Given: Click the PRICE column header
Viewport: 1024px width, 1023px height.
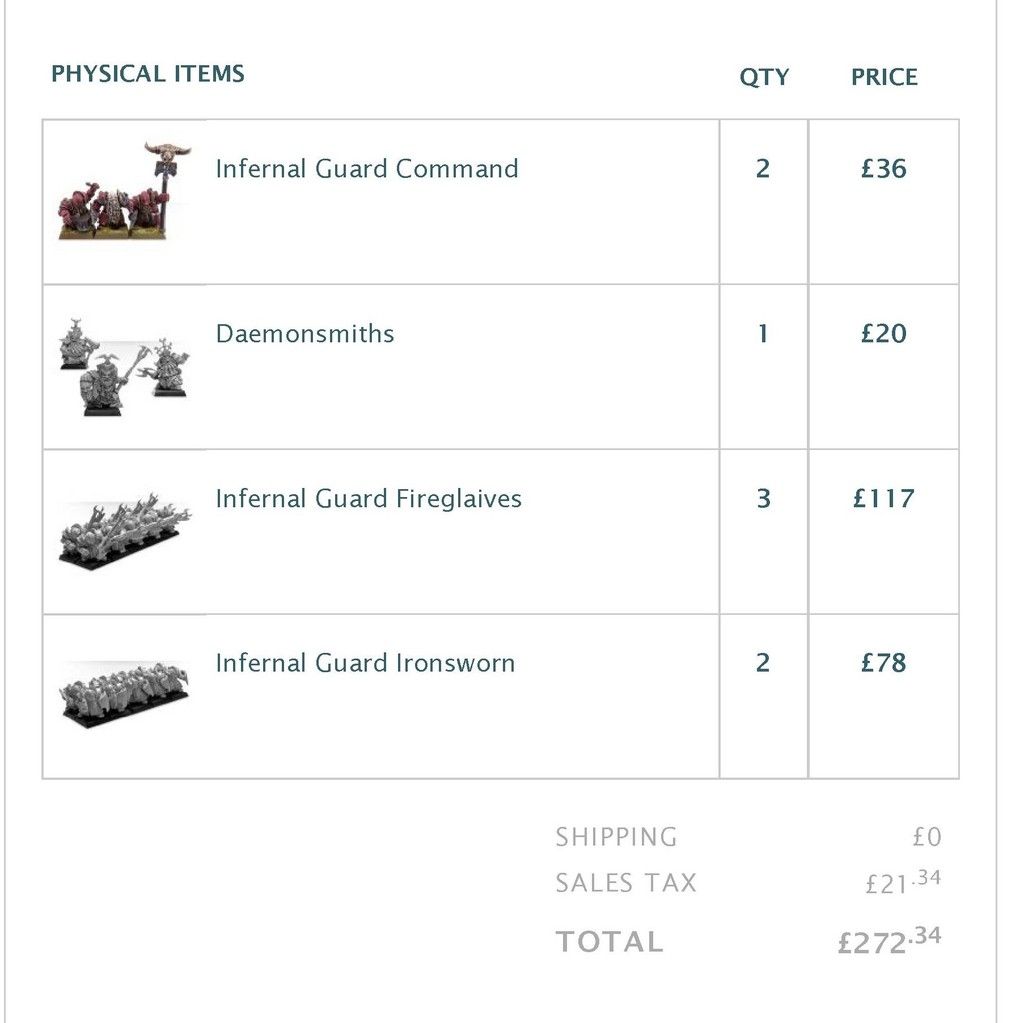Looking at the screenshot, I should tap(884, 77).
